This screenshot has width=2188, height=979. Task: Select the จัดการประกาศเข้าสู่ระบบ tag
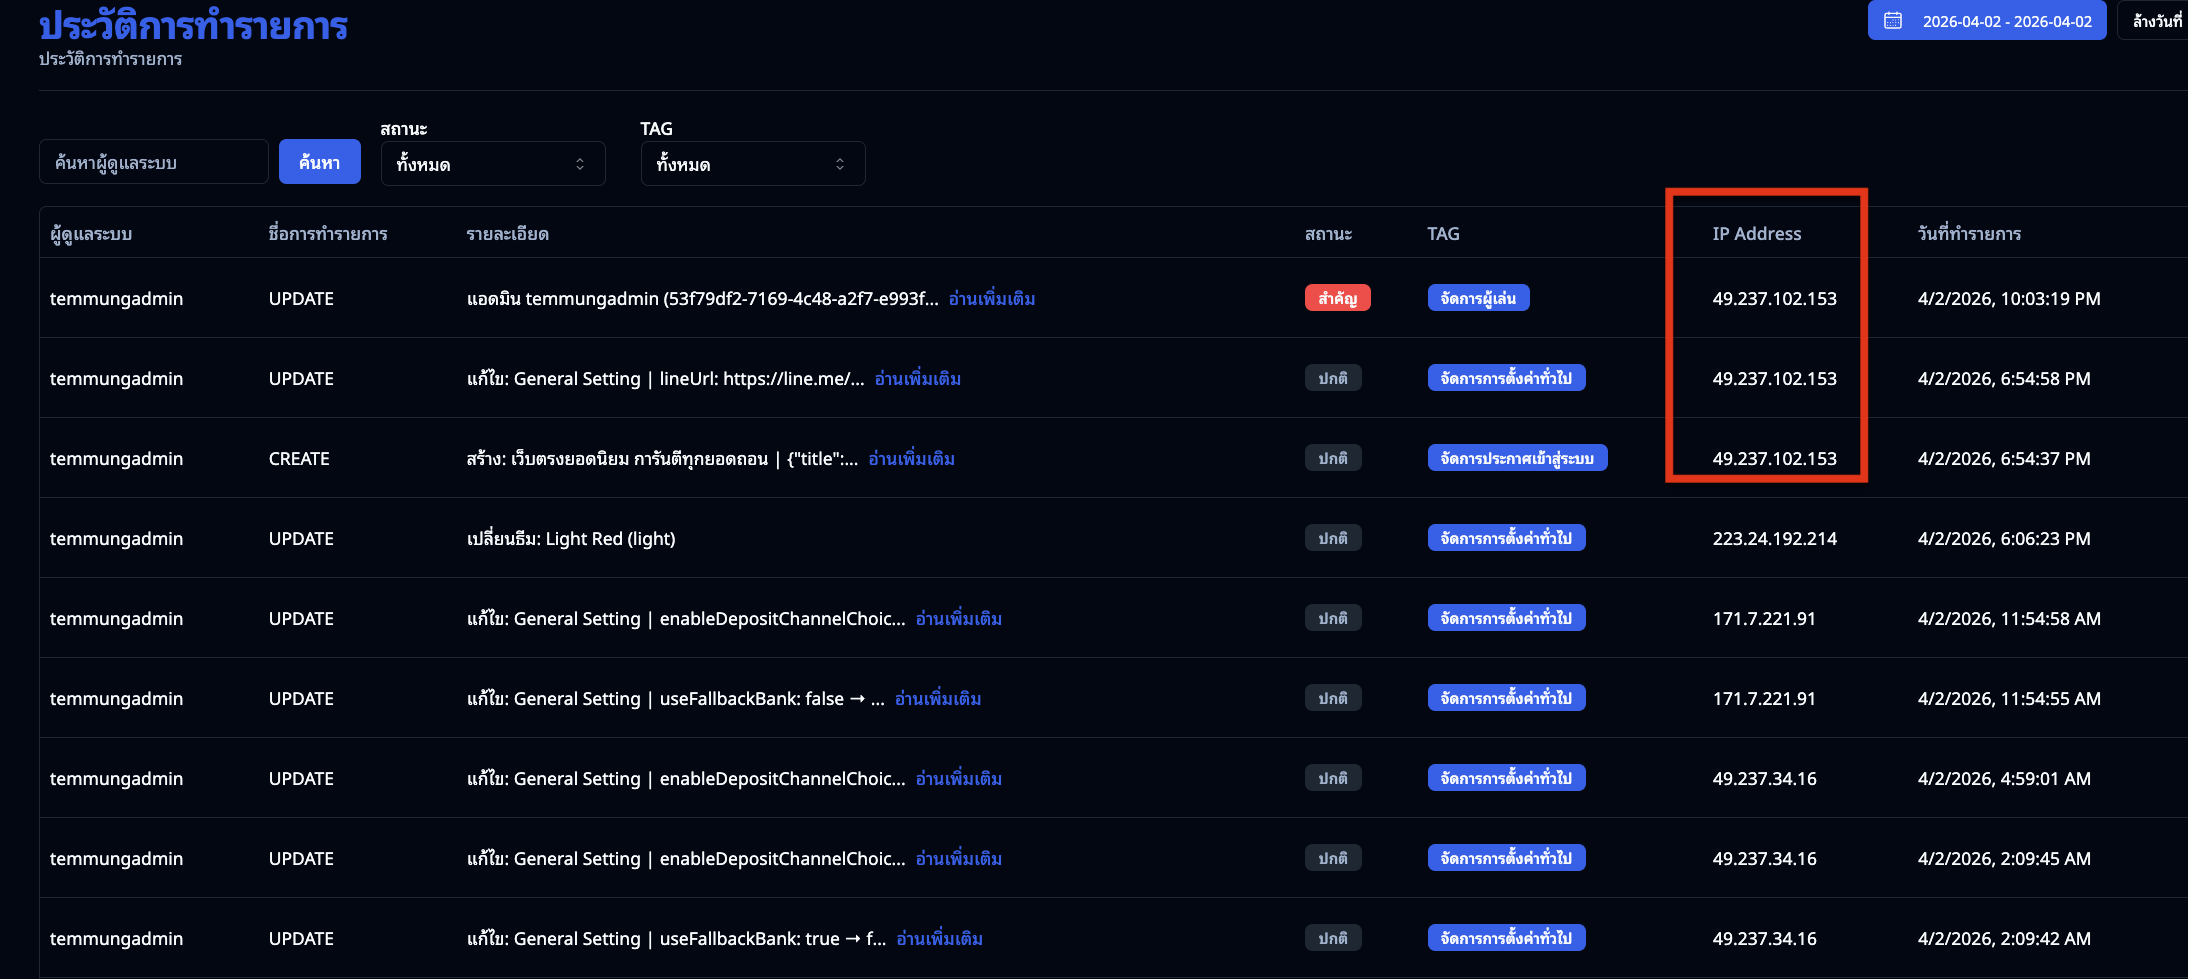click(x=1517, y=457)
